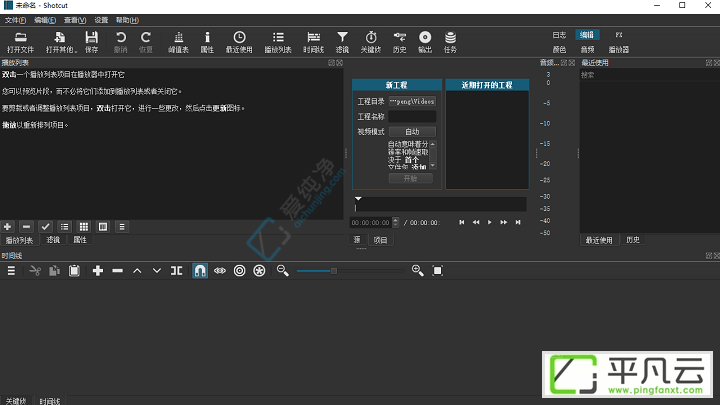
Task: Click the Open File toolbar icon
Action: (20, 42)
